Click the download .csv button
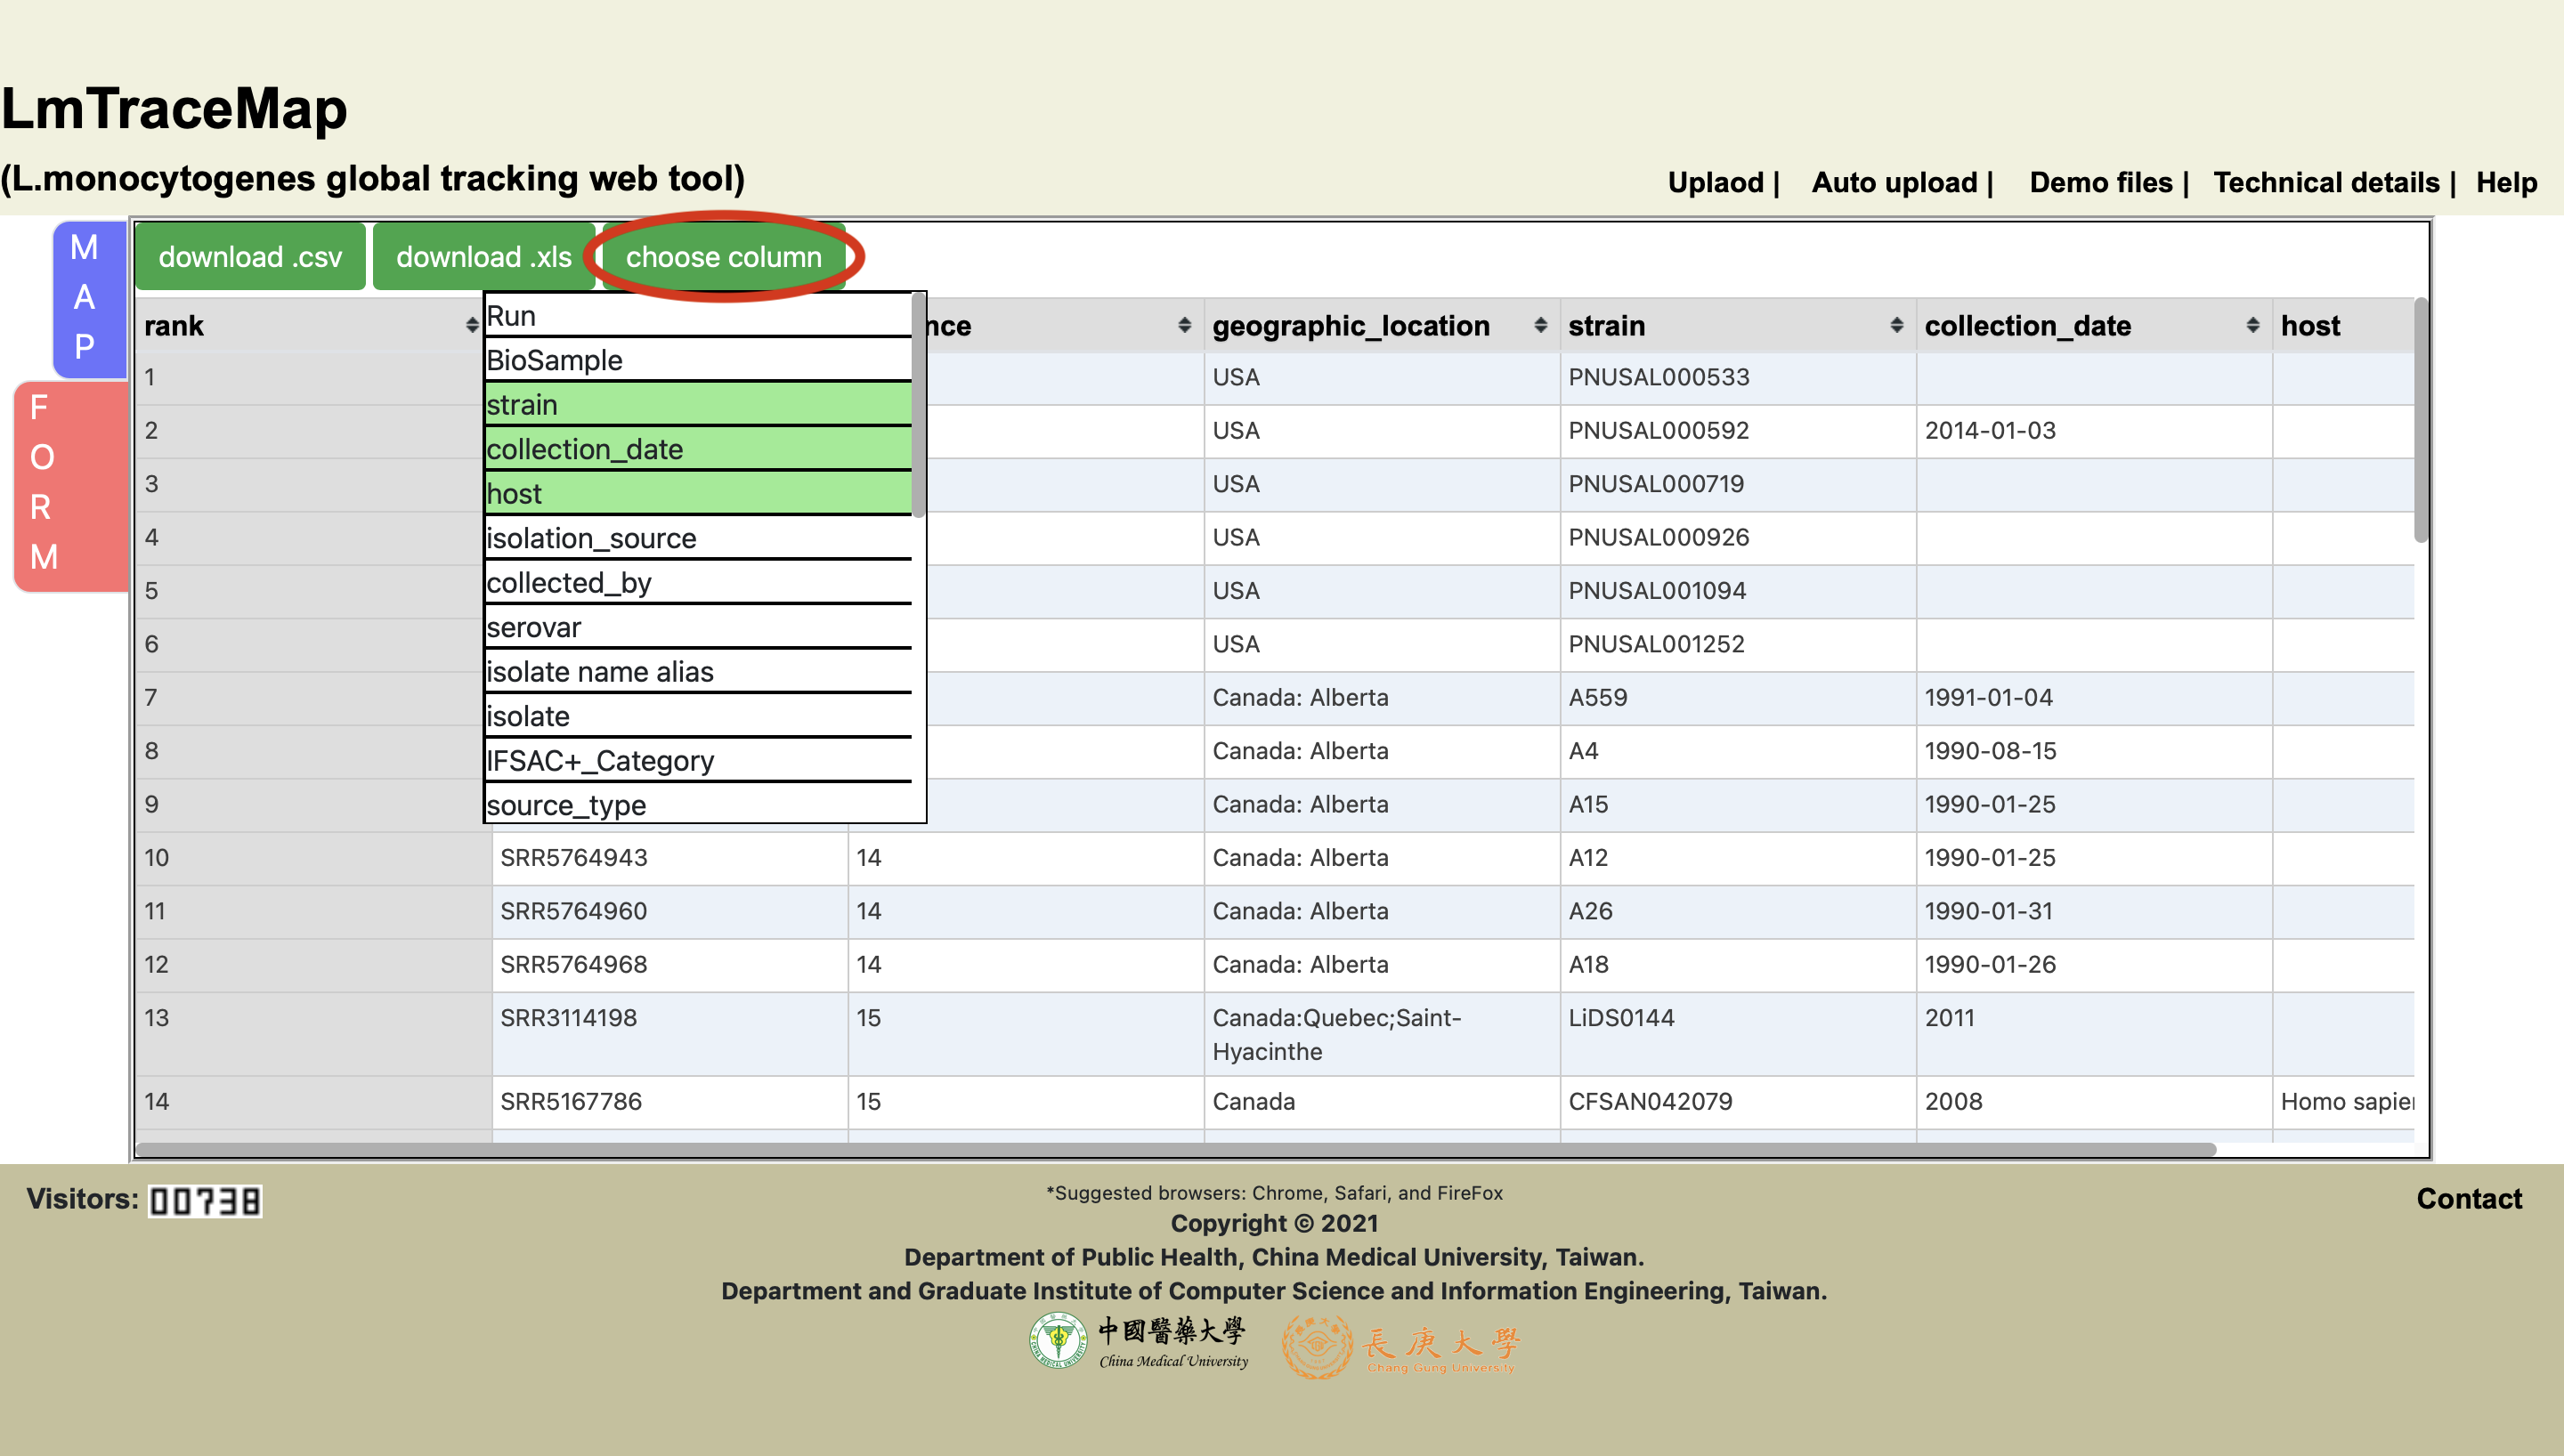The width and height of the screenshot is (2564, 1456). click(250, 257)
